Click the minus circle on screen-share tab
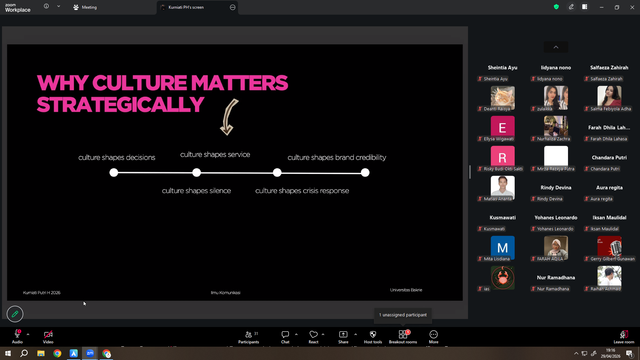Viewport: 640px width, 360px height. coord(233,7)
